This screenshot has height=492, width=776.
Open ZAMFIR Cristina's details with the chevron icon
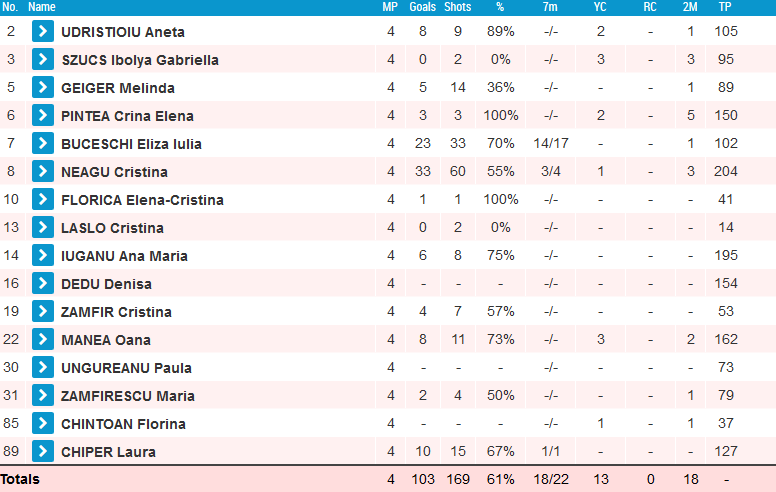(x=43, y=311)
